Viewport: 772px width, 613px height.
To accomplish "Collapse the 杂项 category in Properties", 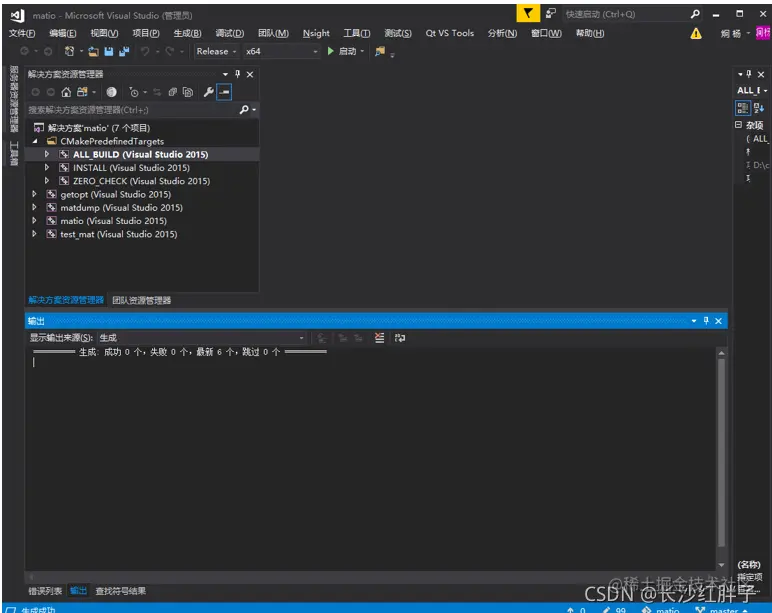I will pos(738,125).
